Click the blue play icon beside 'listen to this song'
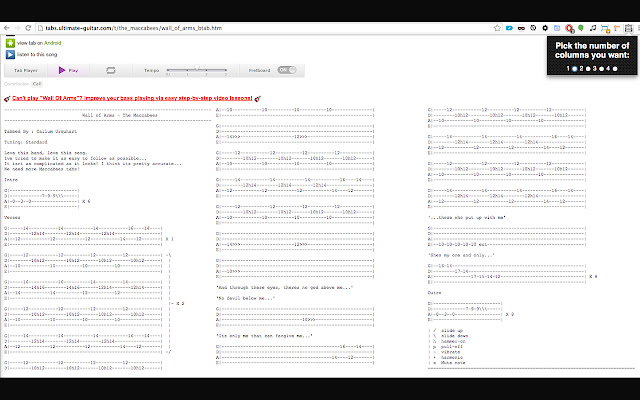This screenshot has height=400, width=640. (10, 54)
